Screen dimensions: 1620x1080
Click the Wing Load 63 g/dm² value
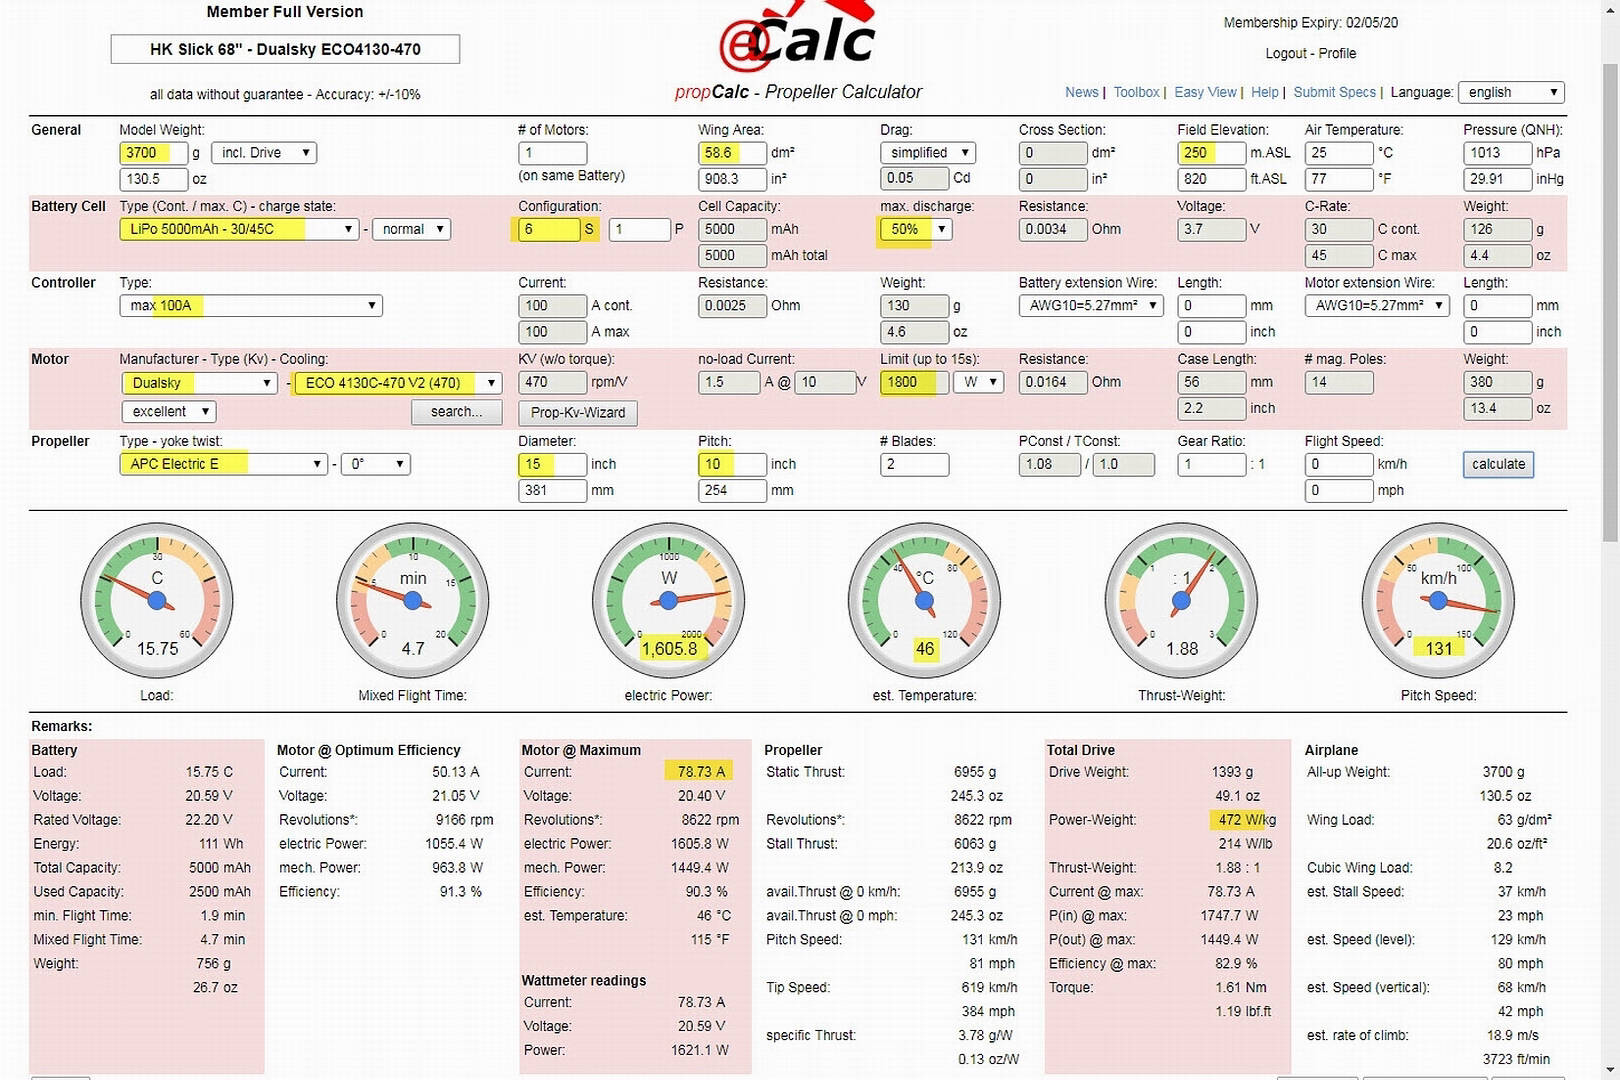(x=1524, y=820)
